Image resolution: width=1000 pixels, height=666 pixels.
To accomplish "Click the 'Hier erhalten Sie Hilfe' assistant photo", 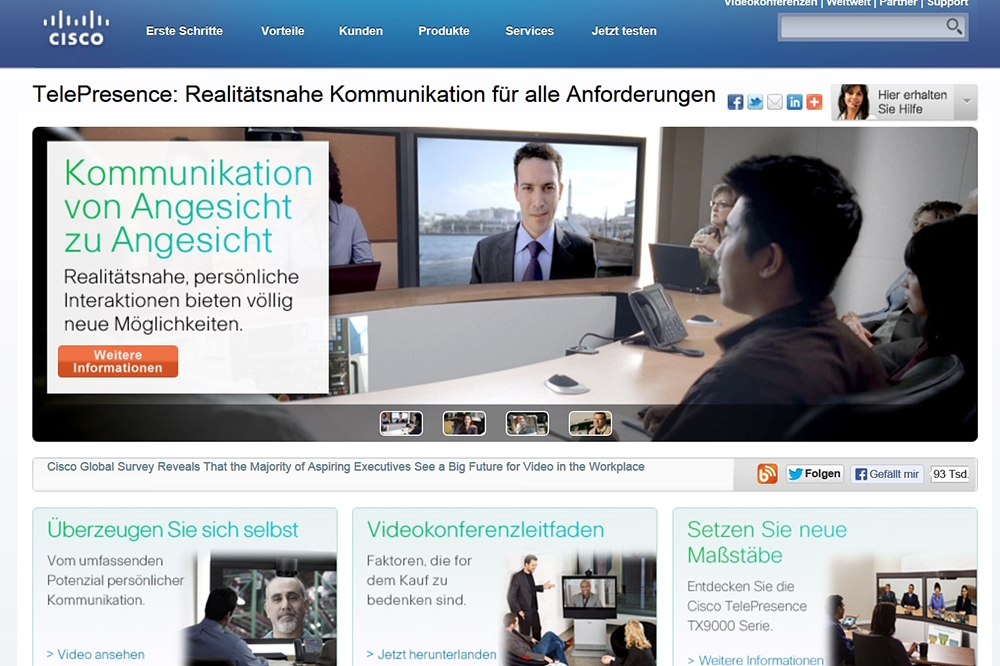I will tap(853, 102).
